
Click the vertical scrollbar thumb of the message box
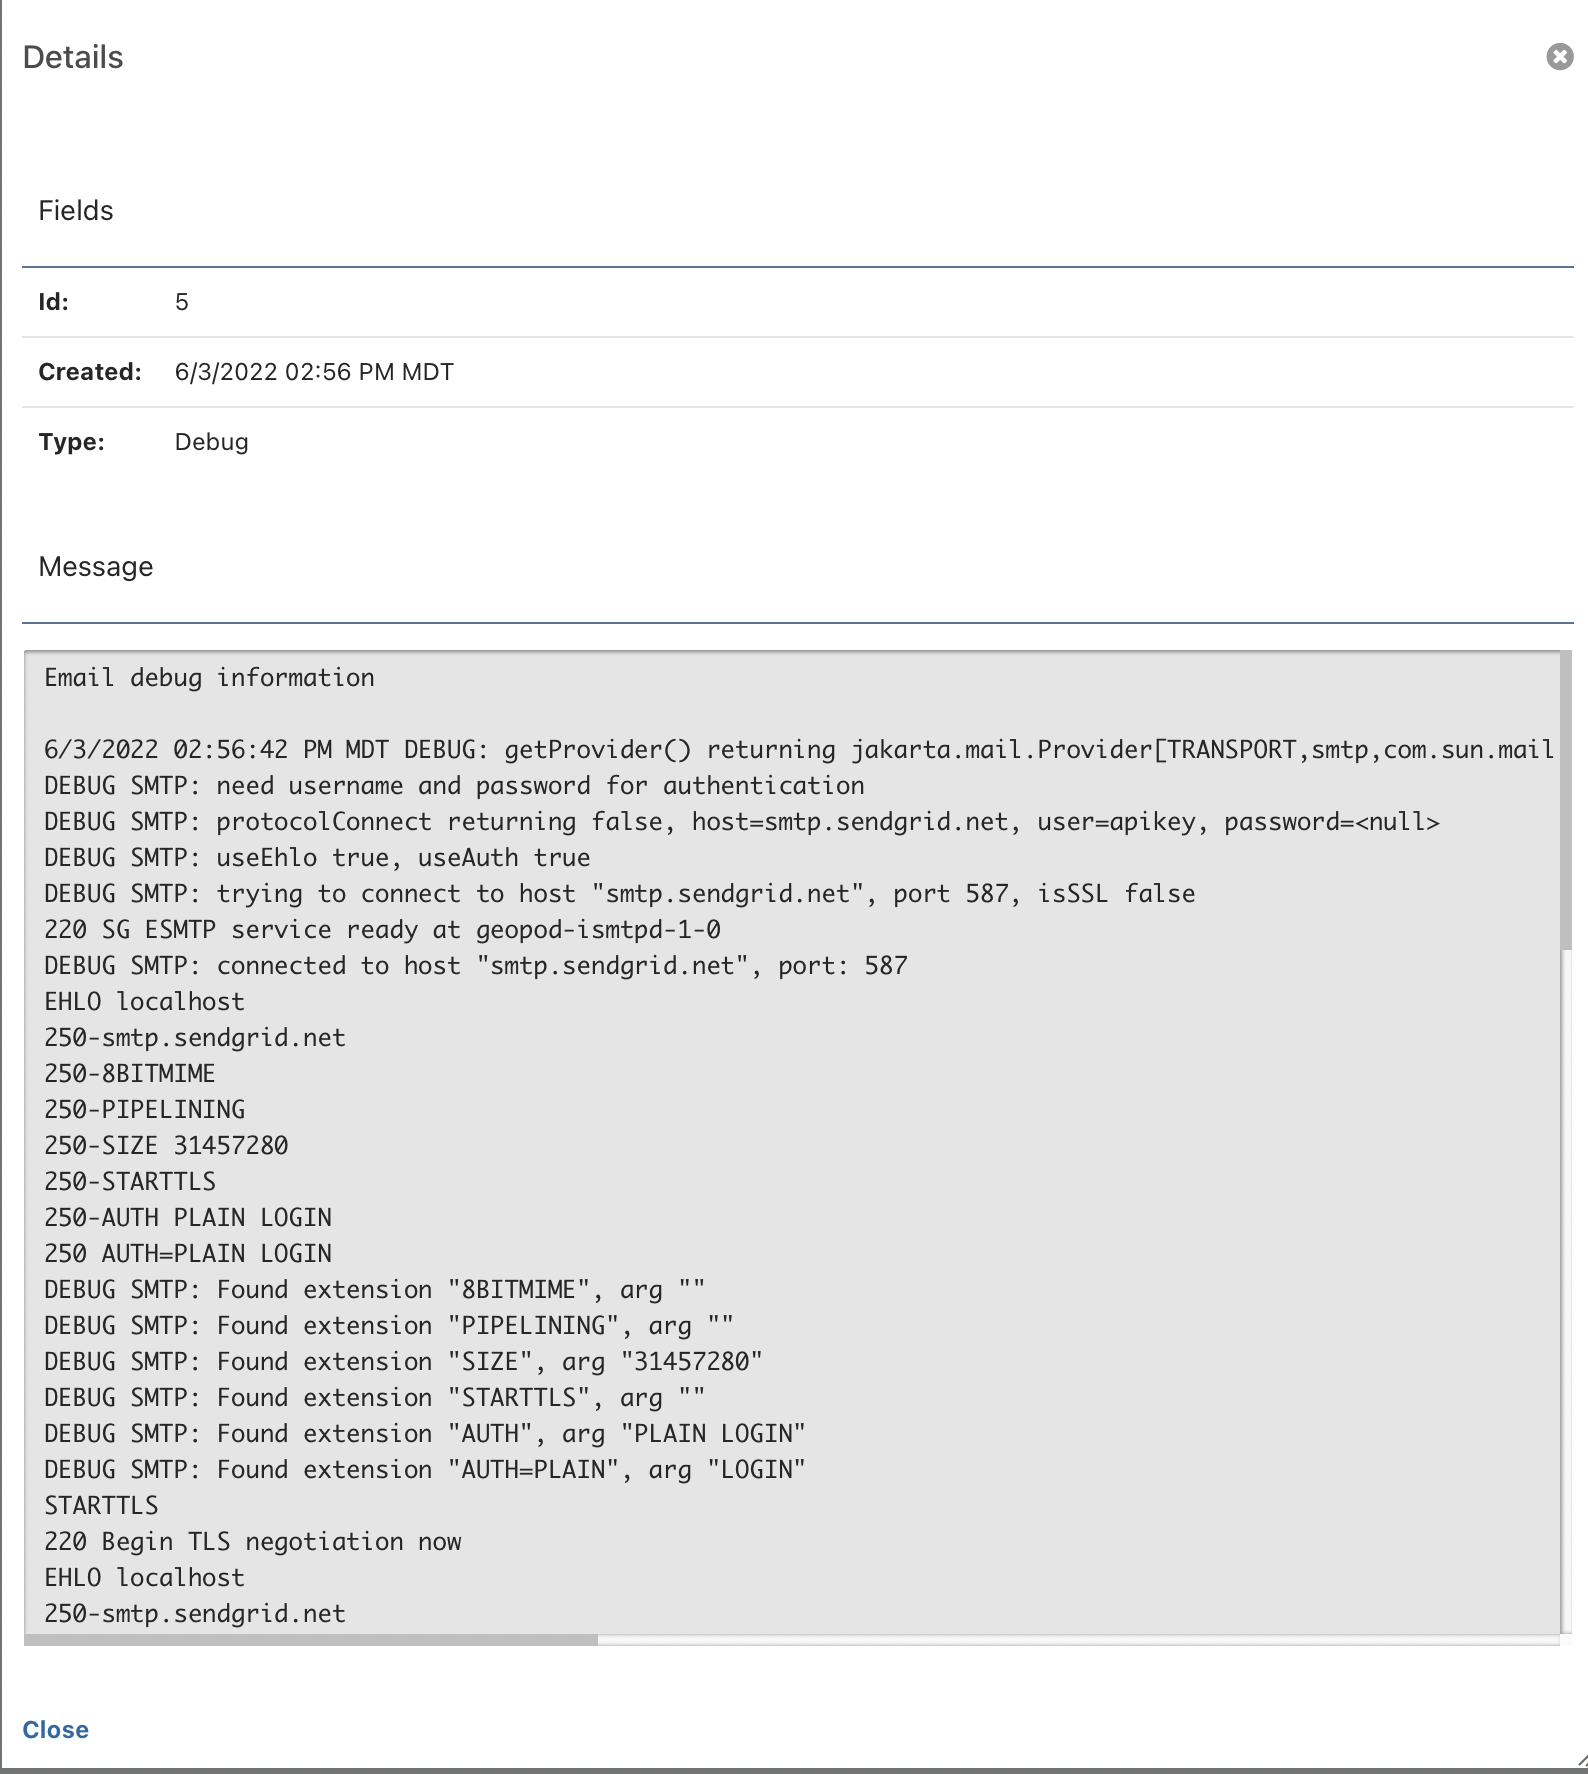coord(1566,800)
